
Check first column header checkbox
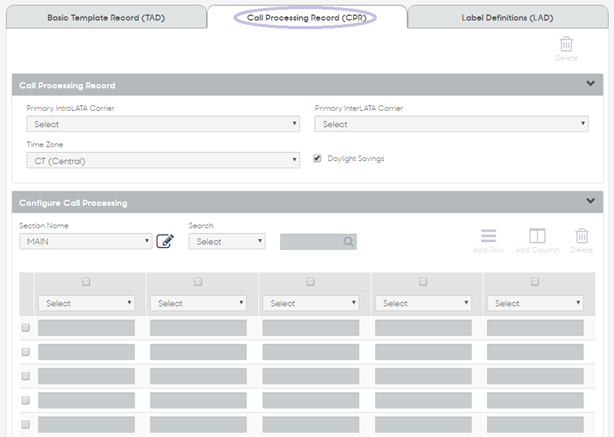(86, 282)
